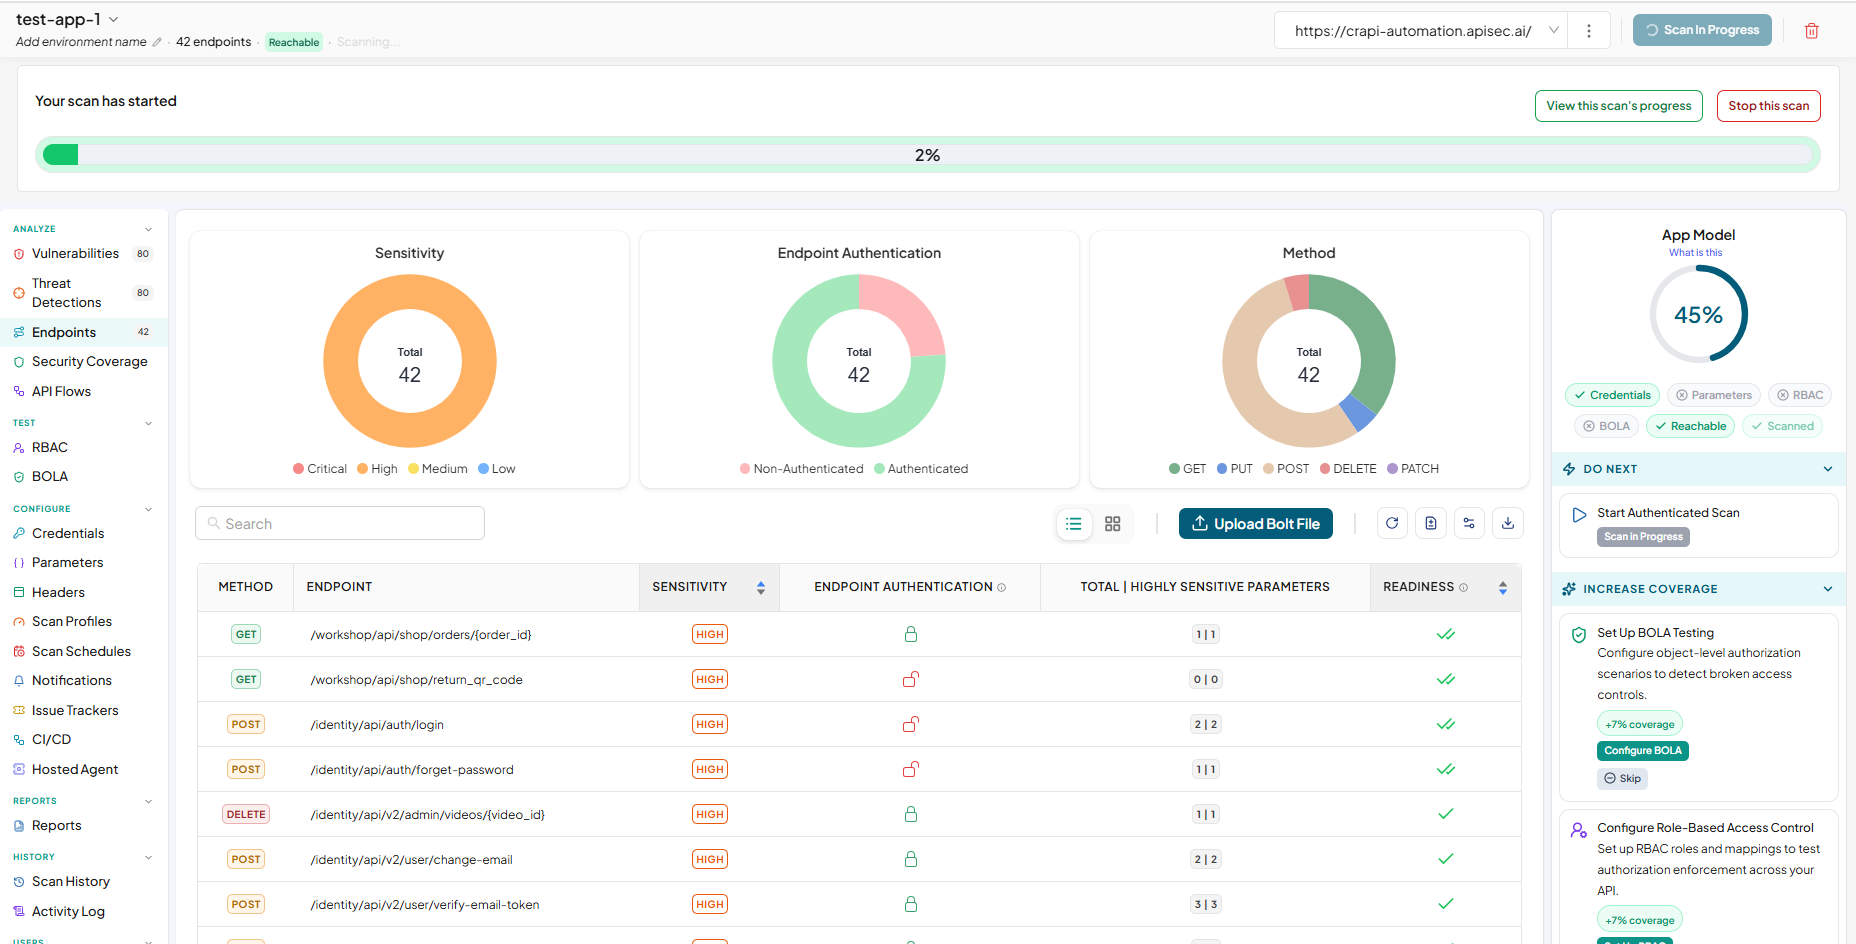Open the three-dot options menu beside URL
The image size is (1856, 944).
coord(1588,31)
